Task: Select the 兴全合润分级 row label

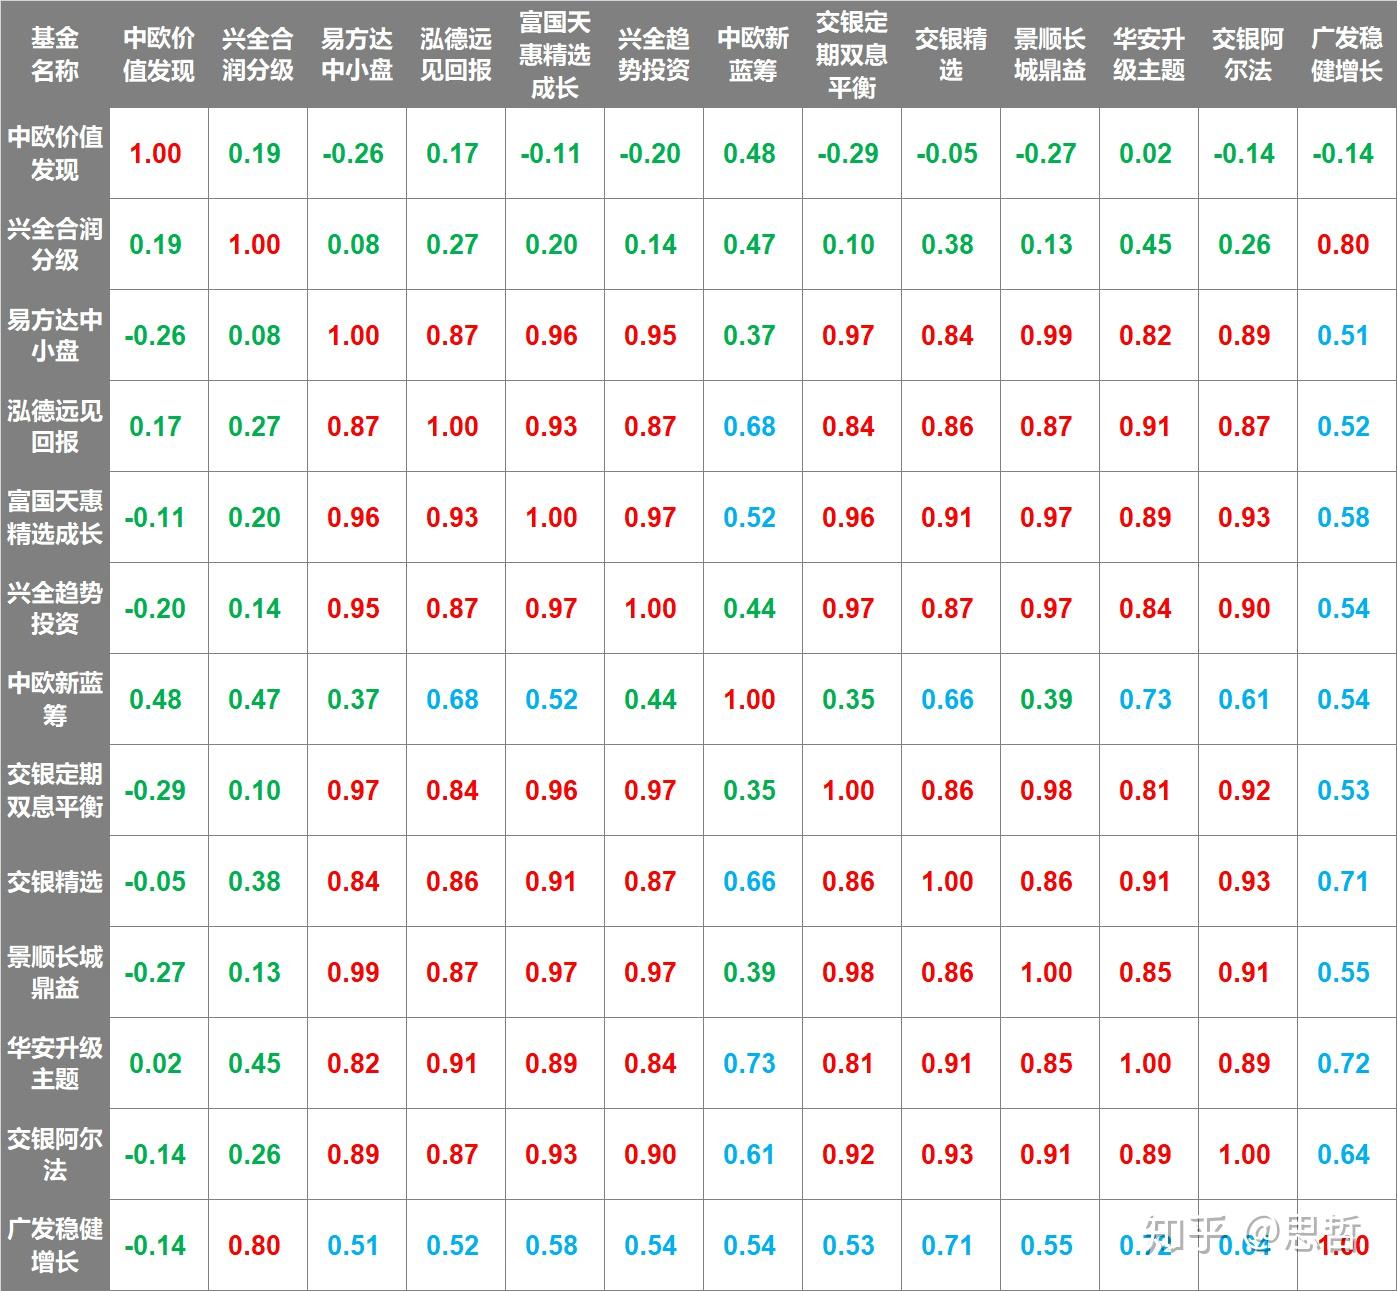Action: pos(54,244)
